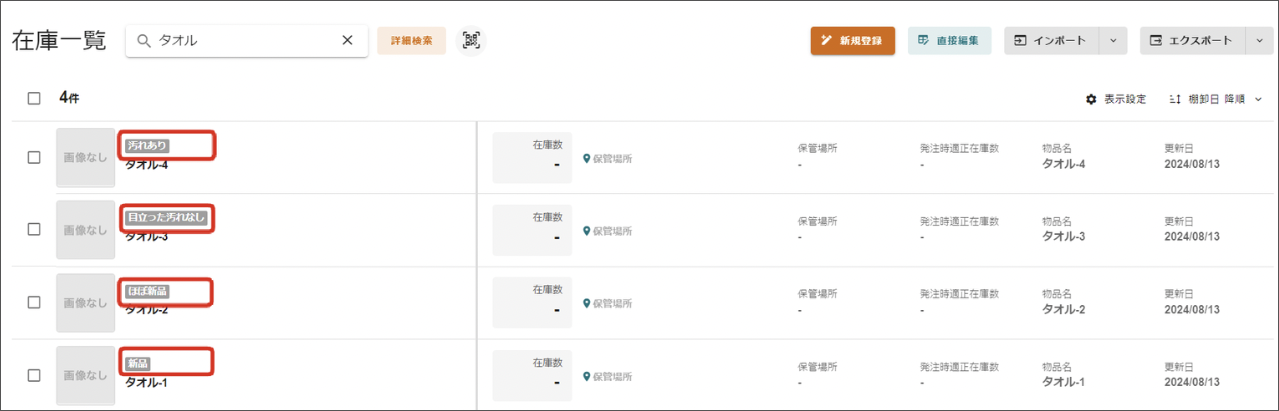This screenshot has width=1279, height=411.
Task: Open the 棚卸日 降順 sort dropdown
Action: click(1215, 99)
